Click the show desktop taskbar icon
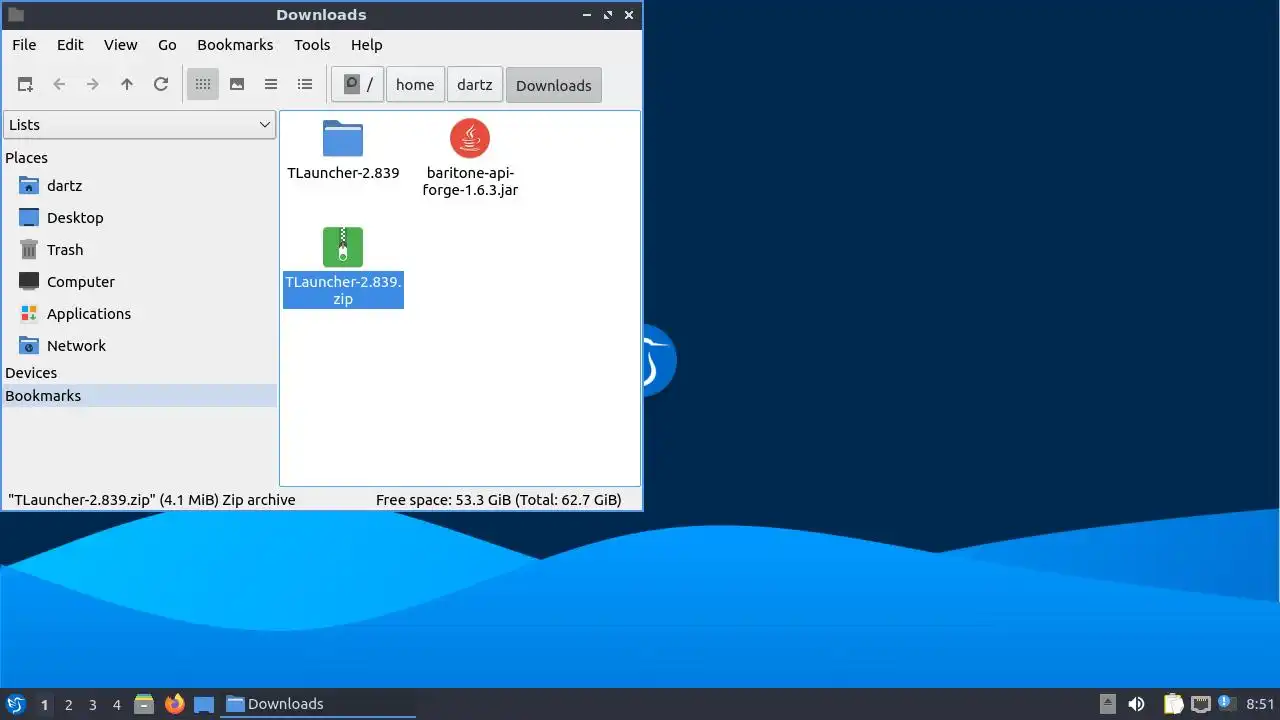 tap(204, 704)
